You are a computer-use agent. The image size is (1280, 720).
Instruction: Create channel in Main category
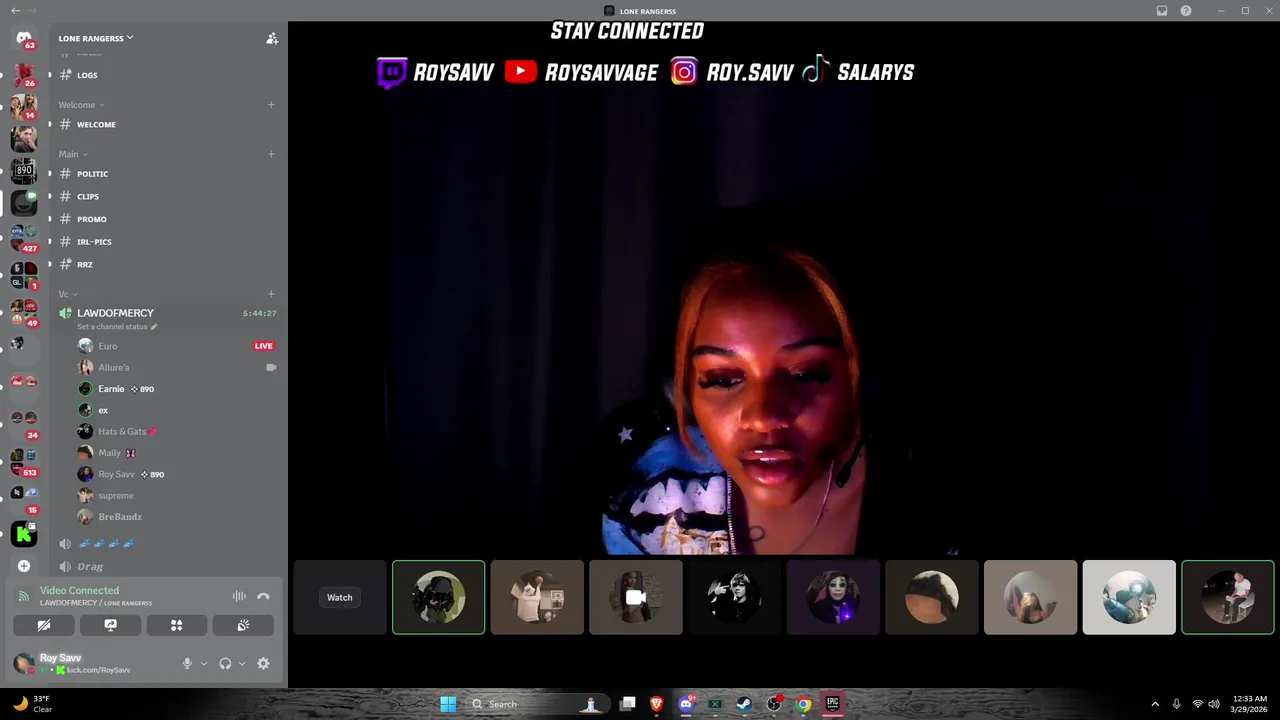[271, 154]
